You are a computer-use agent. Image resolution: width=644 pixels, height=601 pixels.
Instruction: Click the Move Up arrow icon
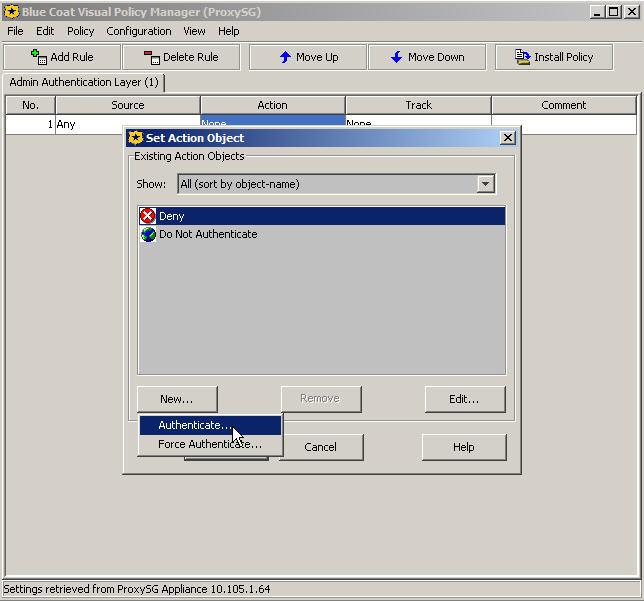pos(285,57)
